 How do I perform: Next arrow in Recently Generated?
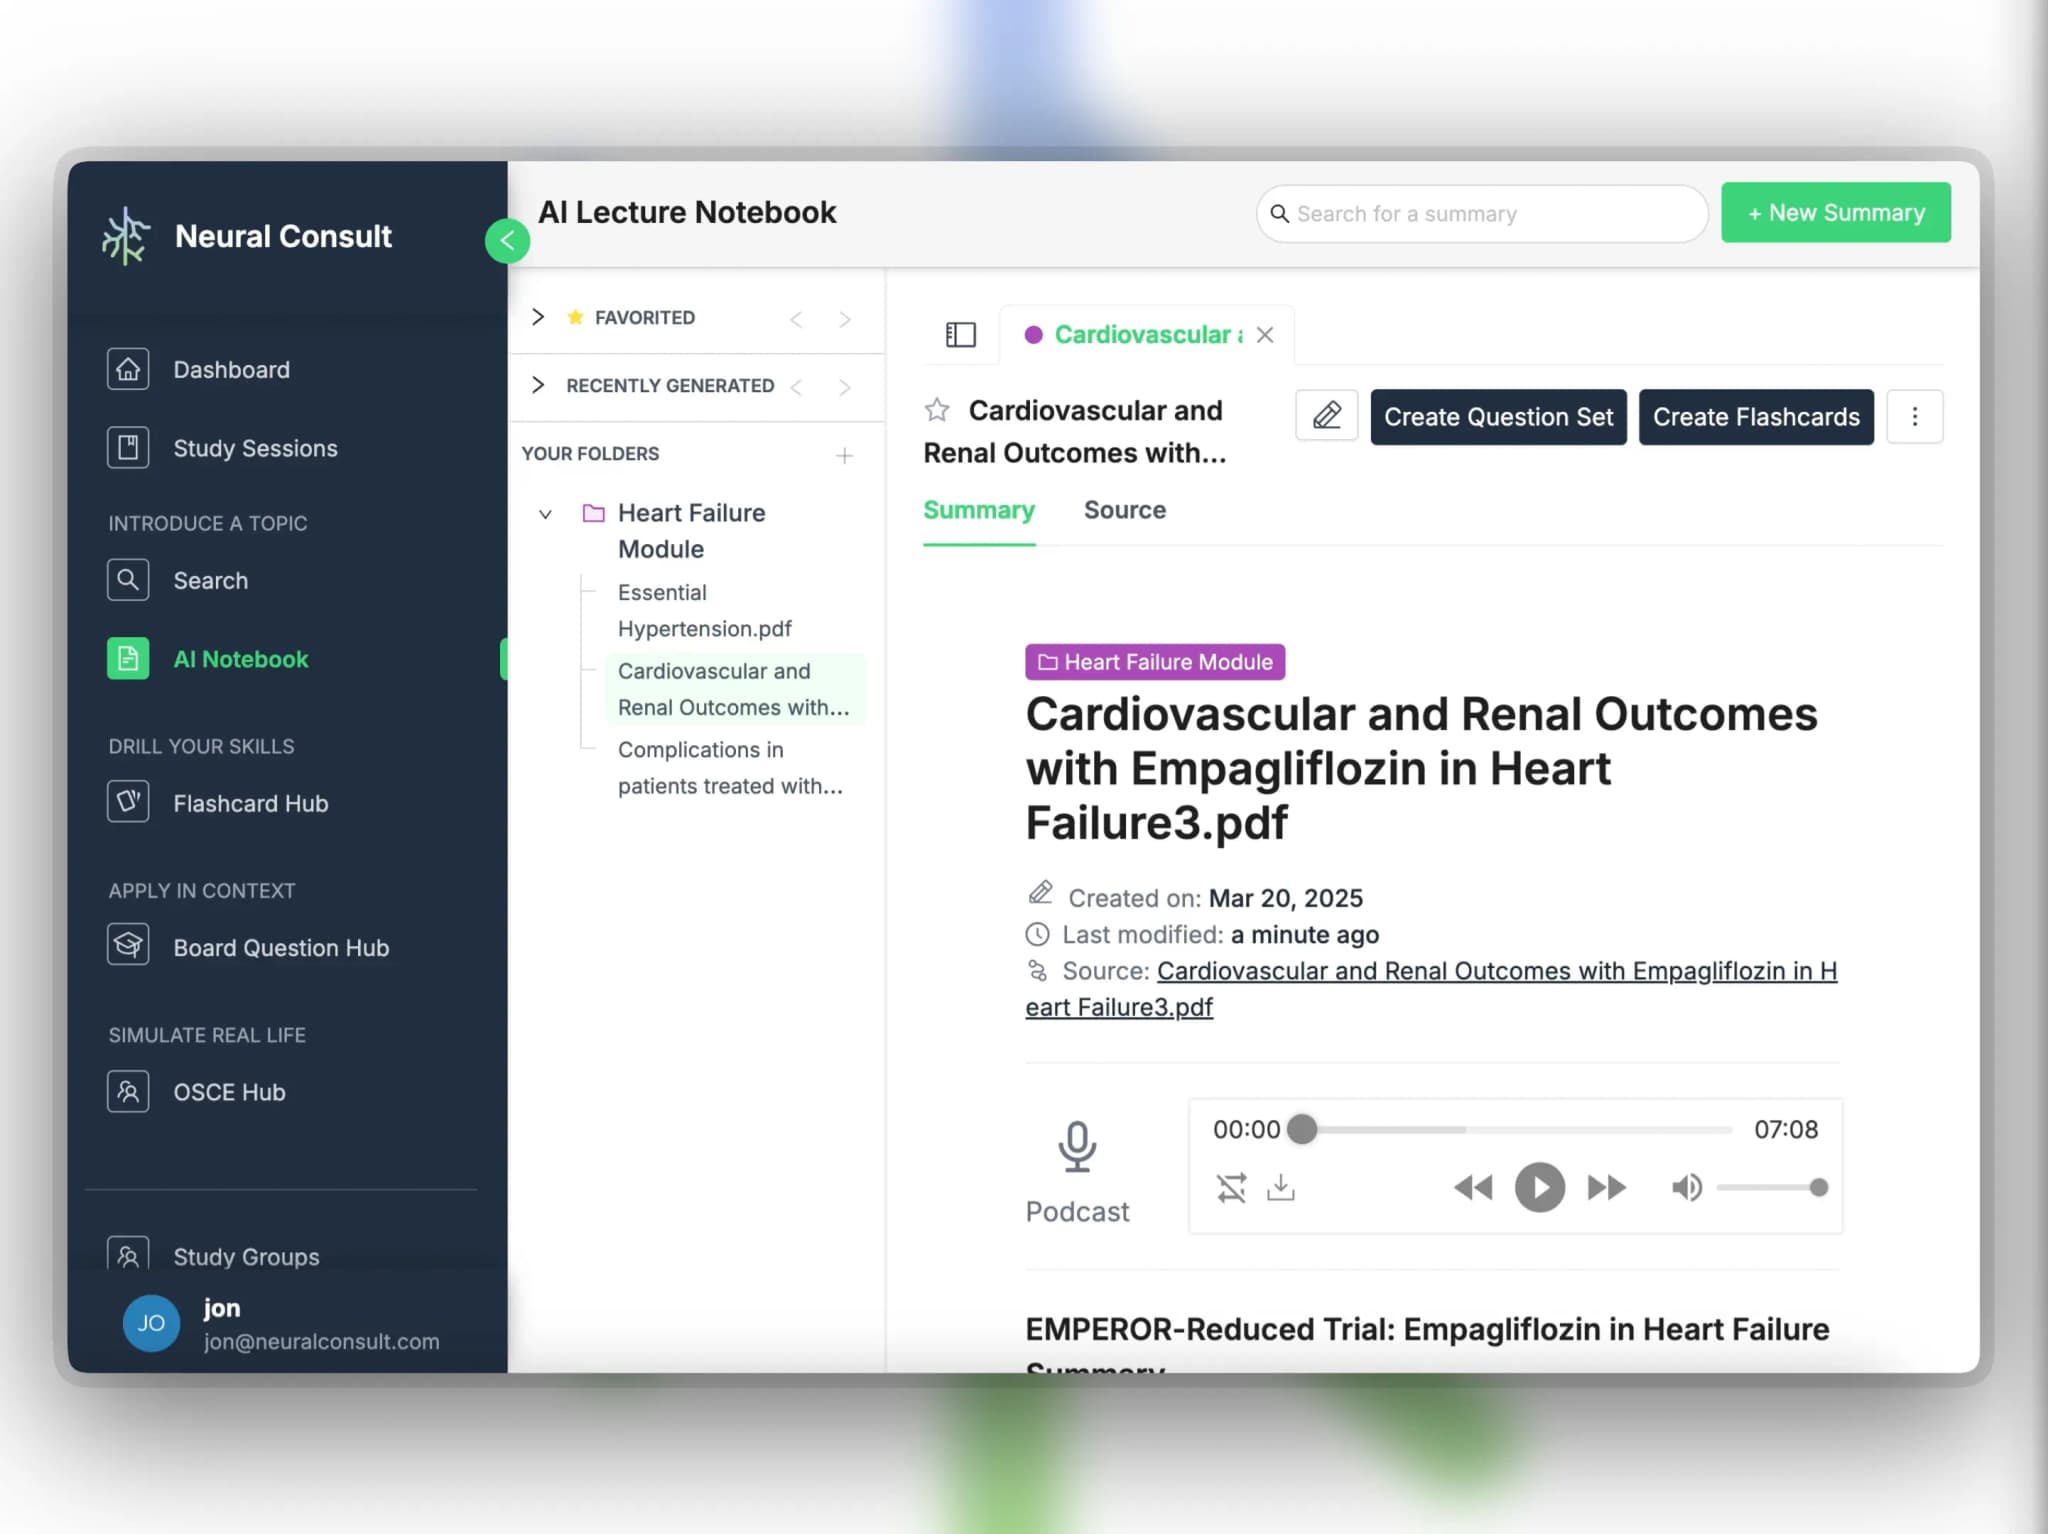[x=845, y=387]
